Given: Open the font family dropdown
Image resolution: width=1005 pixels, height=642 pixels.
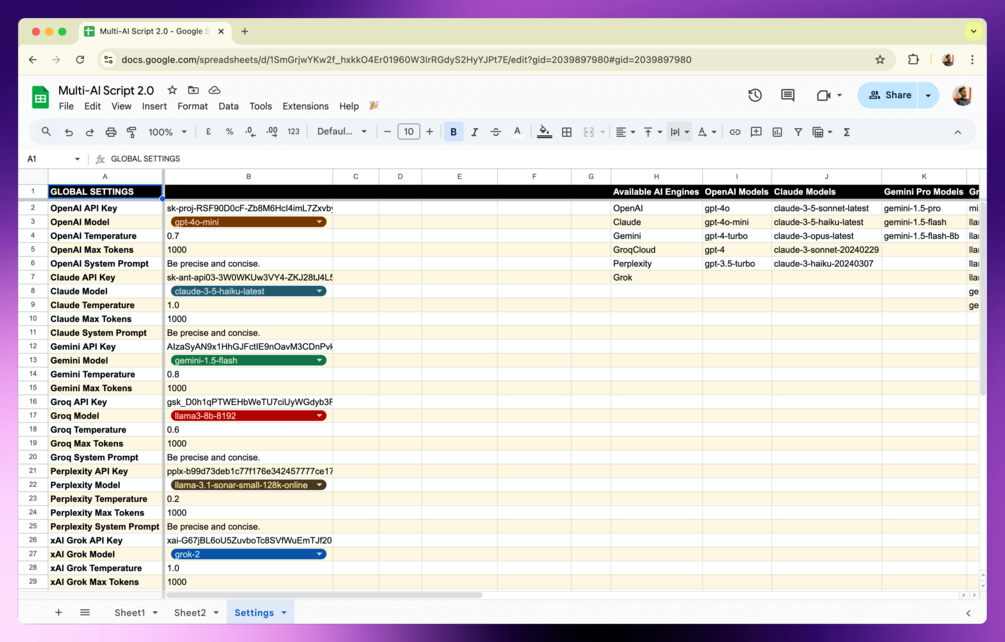Looking at the screenshot, I should pyautogui.click(x=342, y=132).
